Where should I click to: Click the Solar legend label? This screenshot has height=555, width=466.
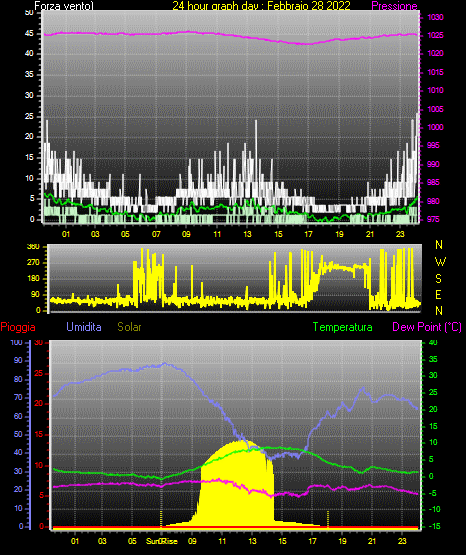coord(130,327)
